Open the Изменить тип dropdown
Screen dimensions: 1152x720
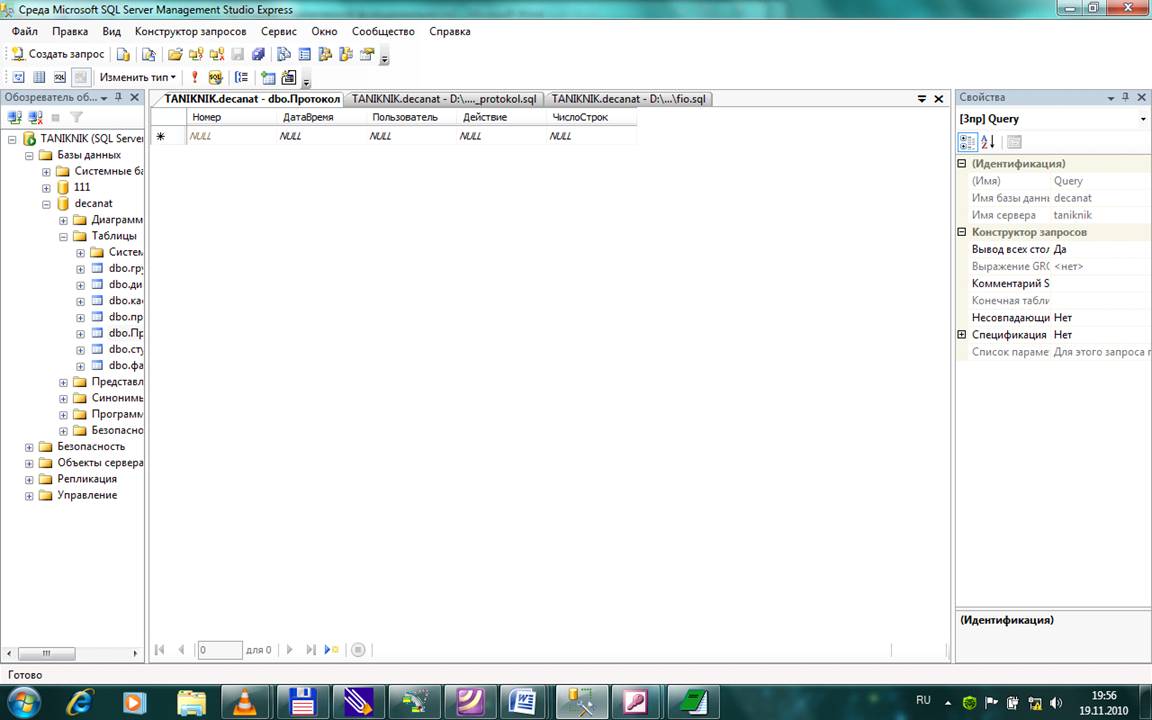[x=137, y=77]
